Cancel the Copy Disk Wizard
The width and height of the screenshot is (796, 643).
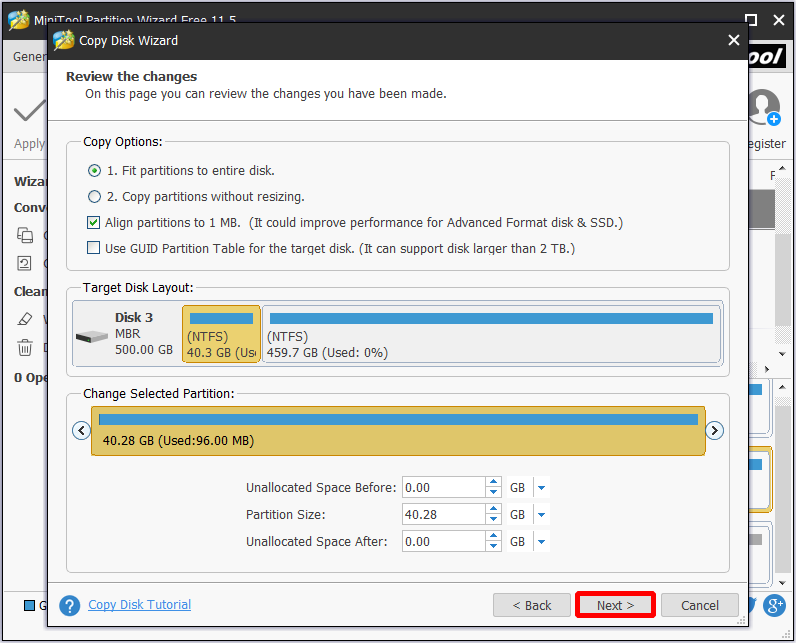click(700, 605)
